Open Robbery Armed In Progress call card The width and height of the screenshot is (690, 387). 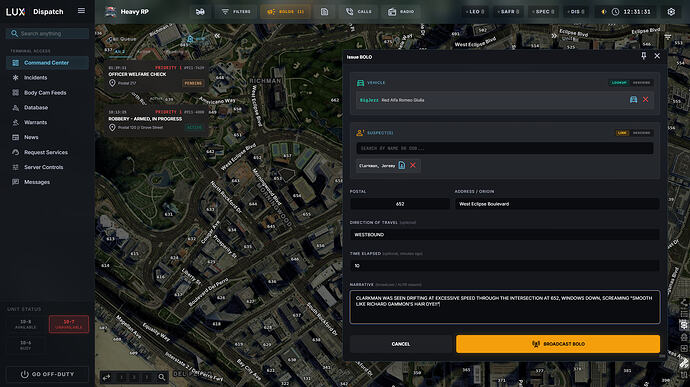[156, 120]
